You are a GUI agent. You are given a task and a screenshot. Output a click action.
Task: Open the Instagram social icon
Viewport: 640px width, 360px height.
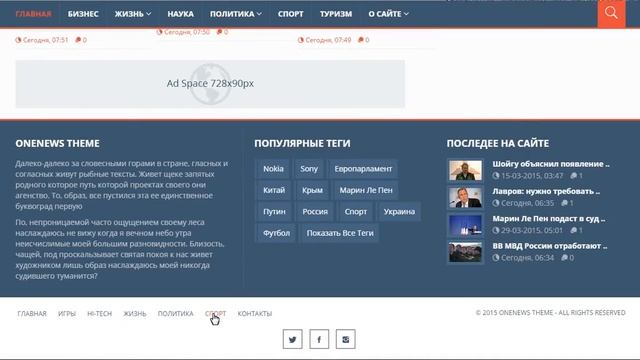pyautogui.click(x=346, y=339)
